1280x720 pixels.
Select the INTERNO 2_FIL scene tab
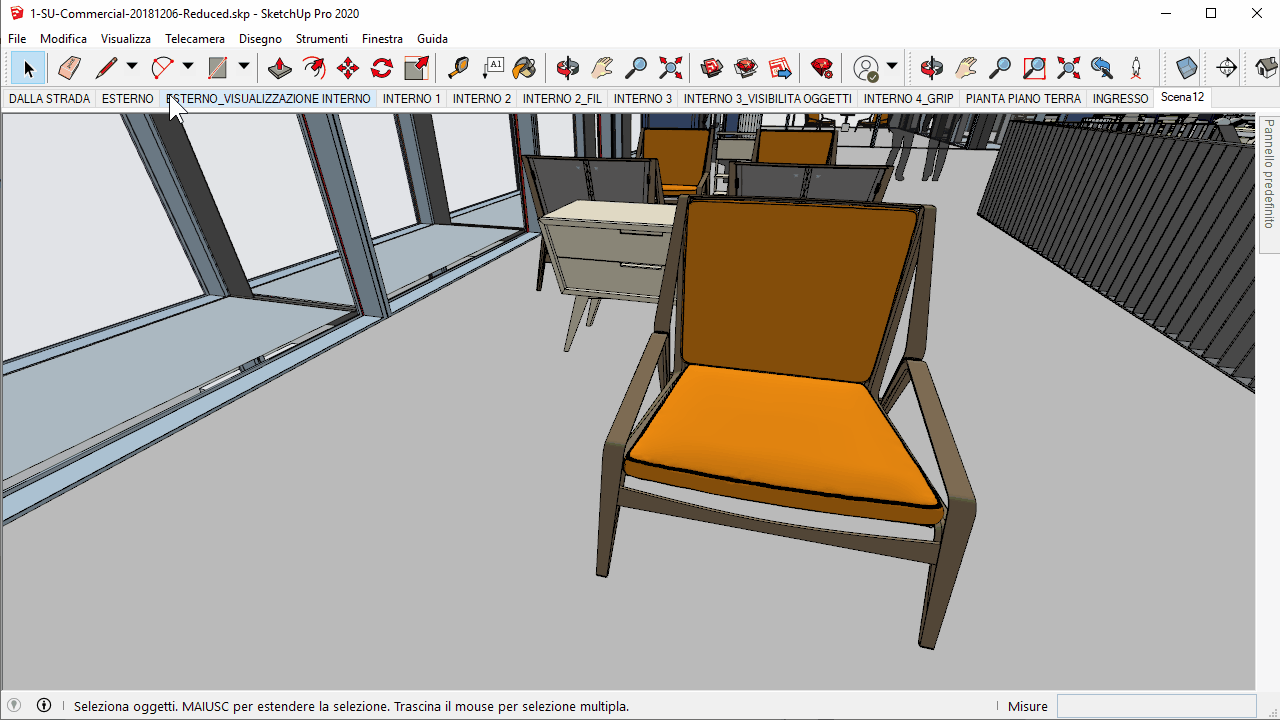tap(562, 99)
